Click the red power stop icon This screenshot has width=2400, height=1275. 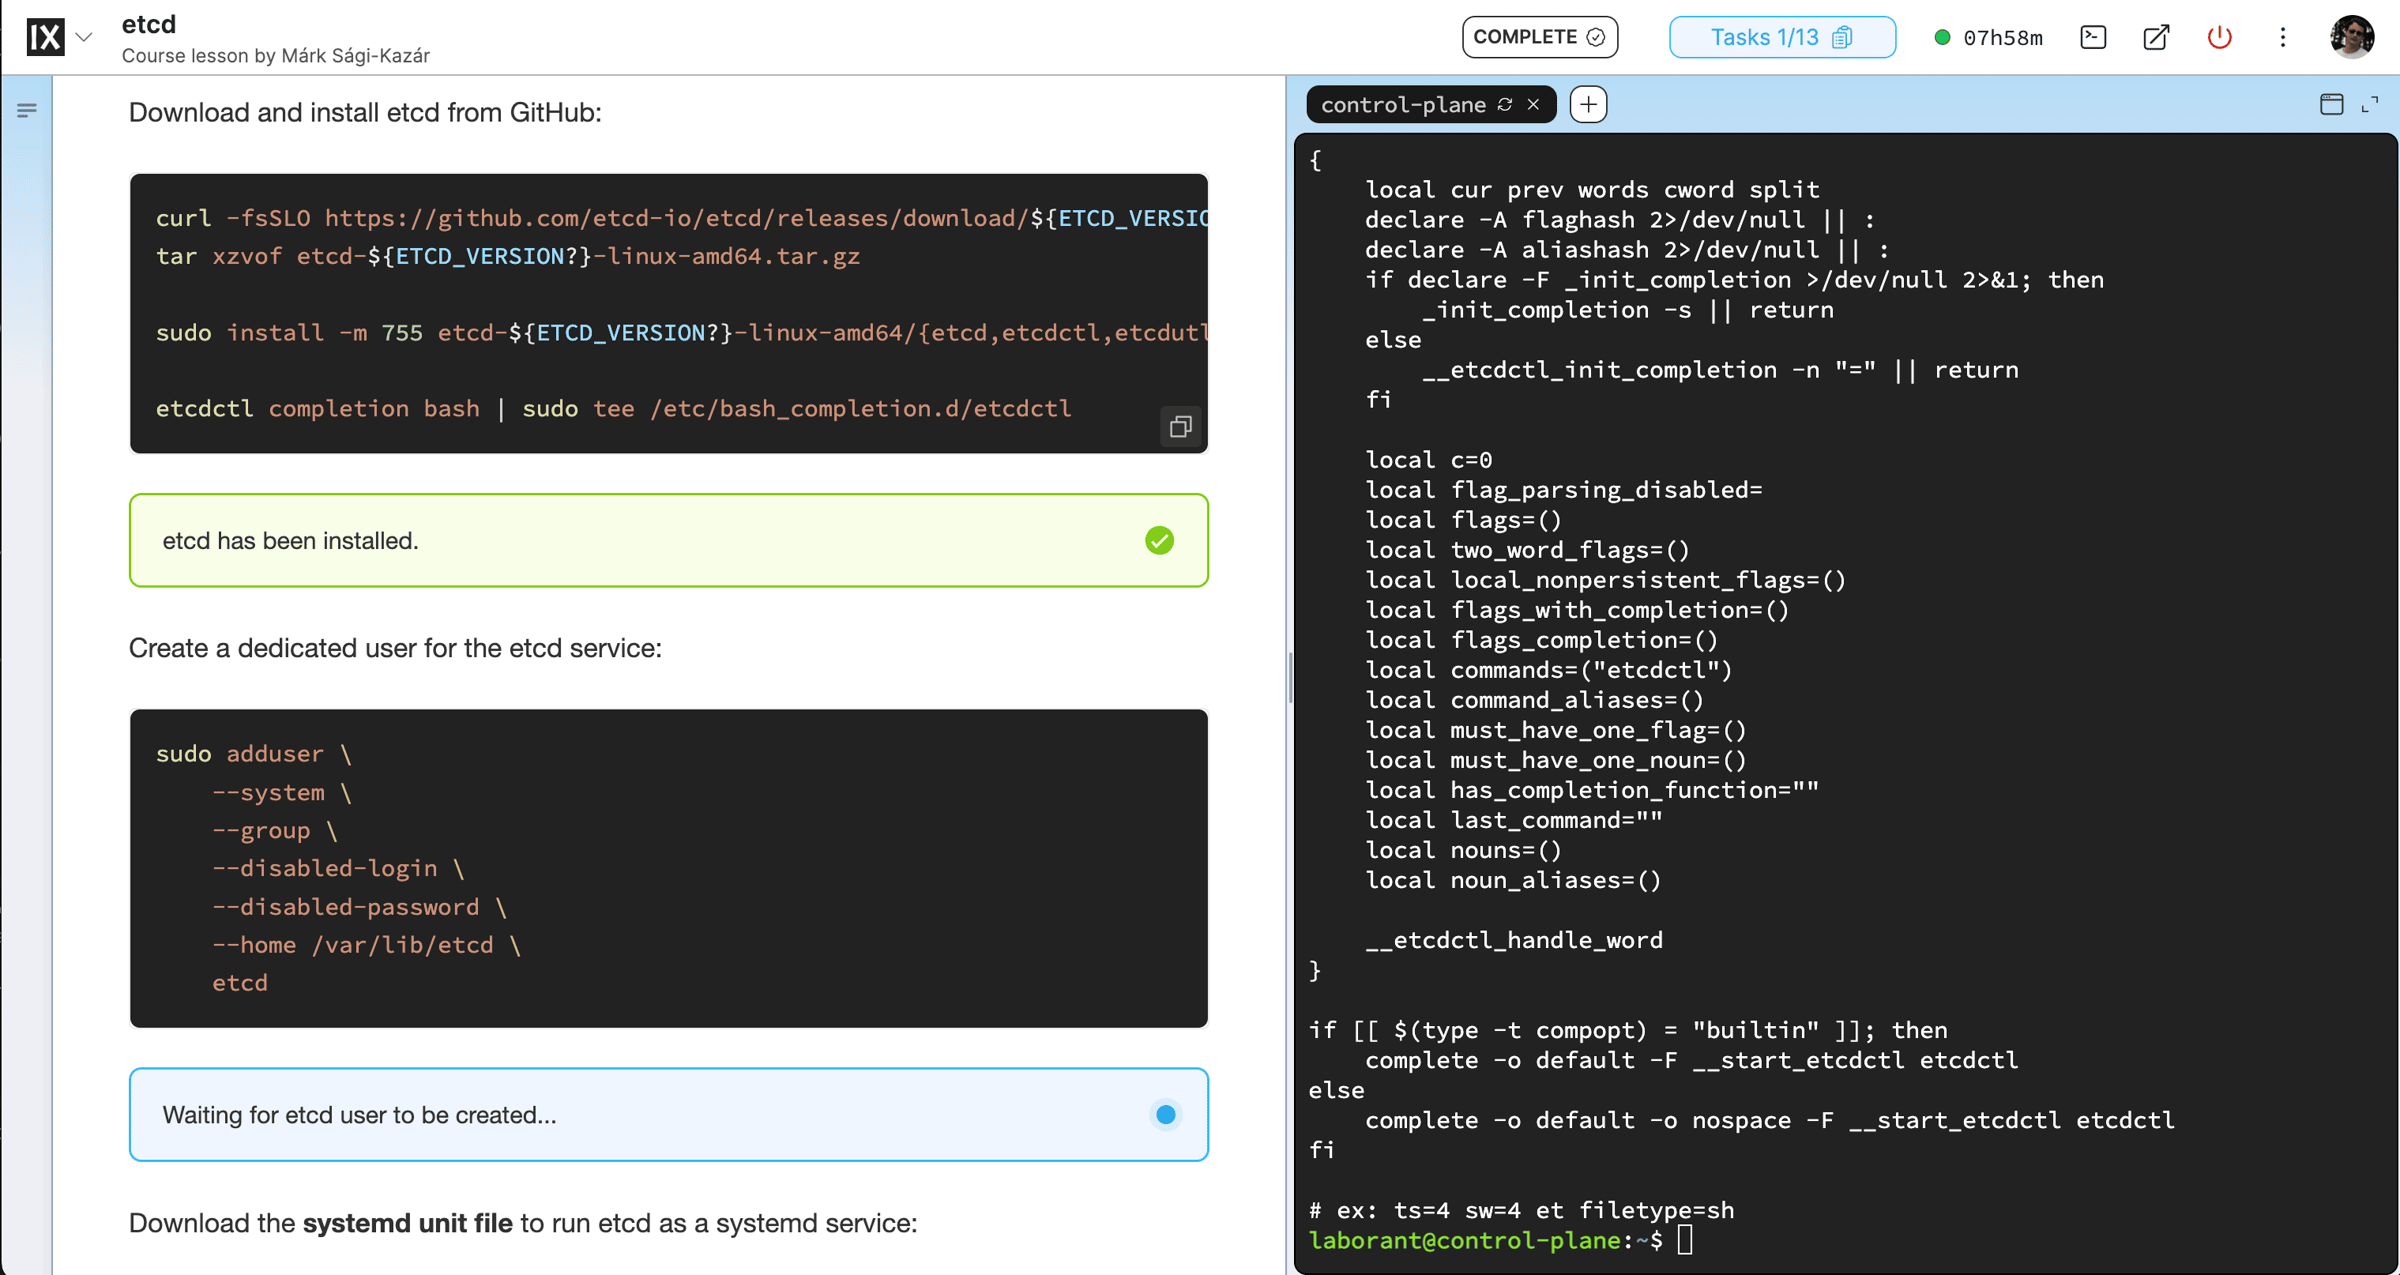point(2219,37)
